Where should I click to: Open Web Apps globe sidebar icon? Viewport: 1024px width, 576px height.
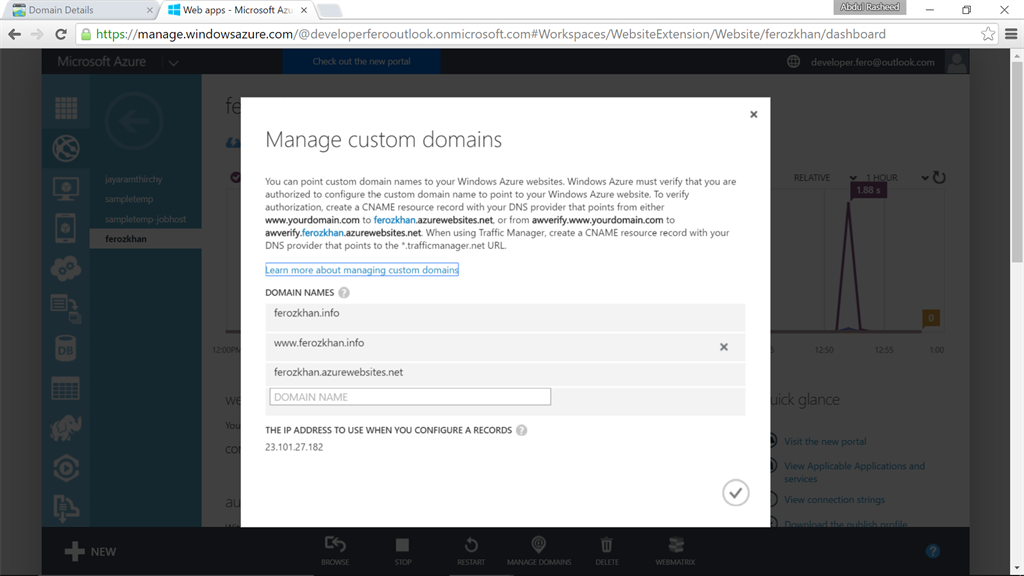66,148
